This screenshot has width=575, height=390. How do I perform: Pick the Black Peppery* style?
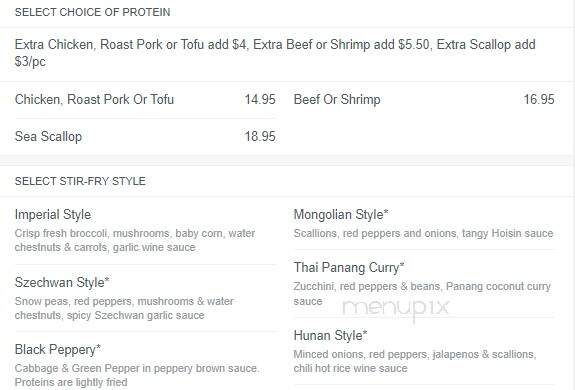coord(58,350)
